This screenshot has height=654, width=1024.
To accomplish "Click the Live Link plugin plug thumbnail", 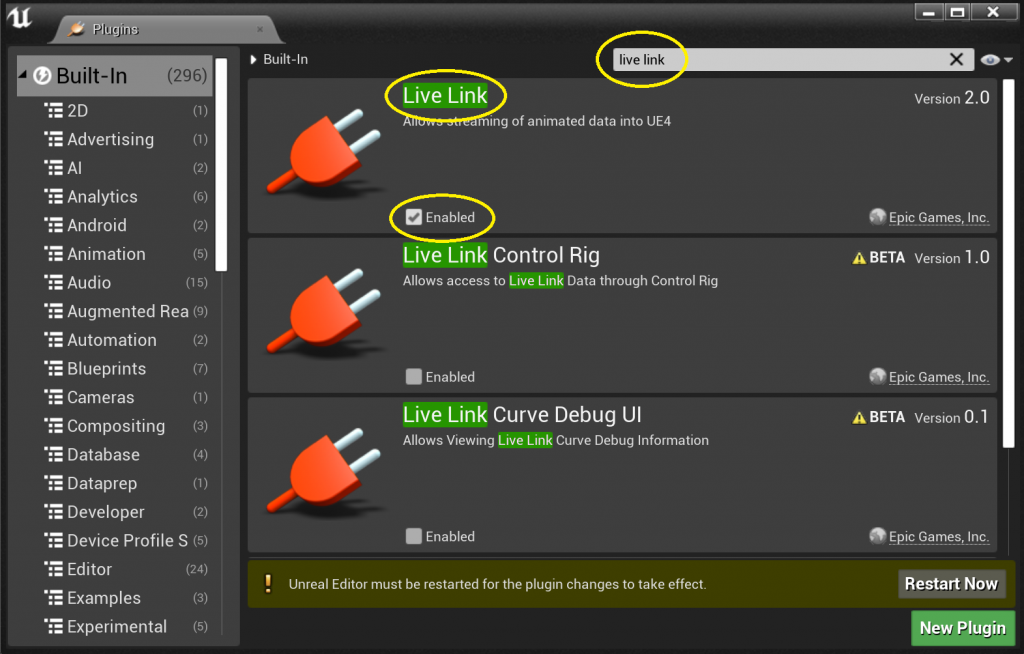I will tap(325, 152).
